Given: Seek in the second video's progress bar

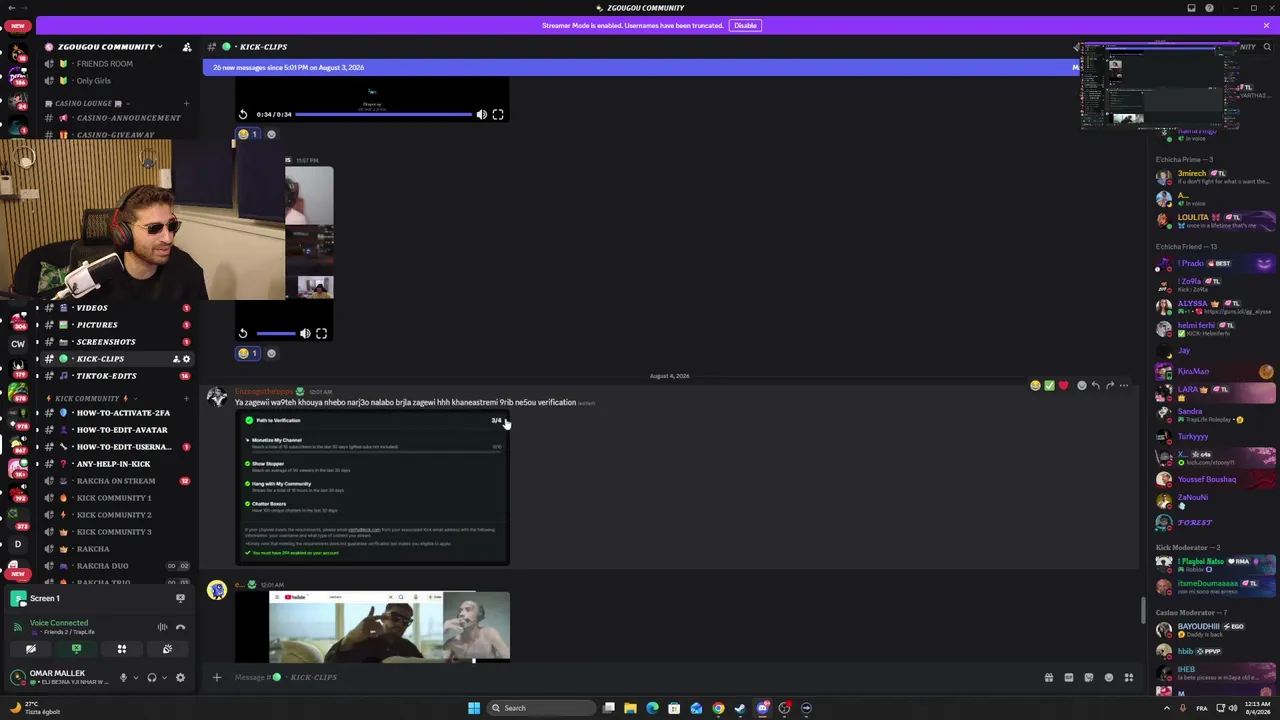Looking at the screenshot, I should coord(275,333).
